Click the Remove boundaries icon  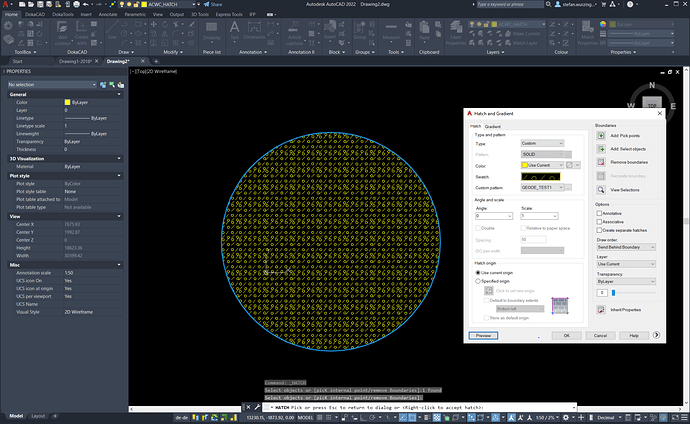click(x=600, y=161)
